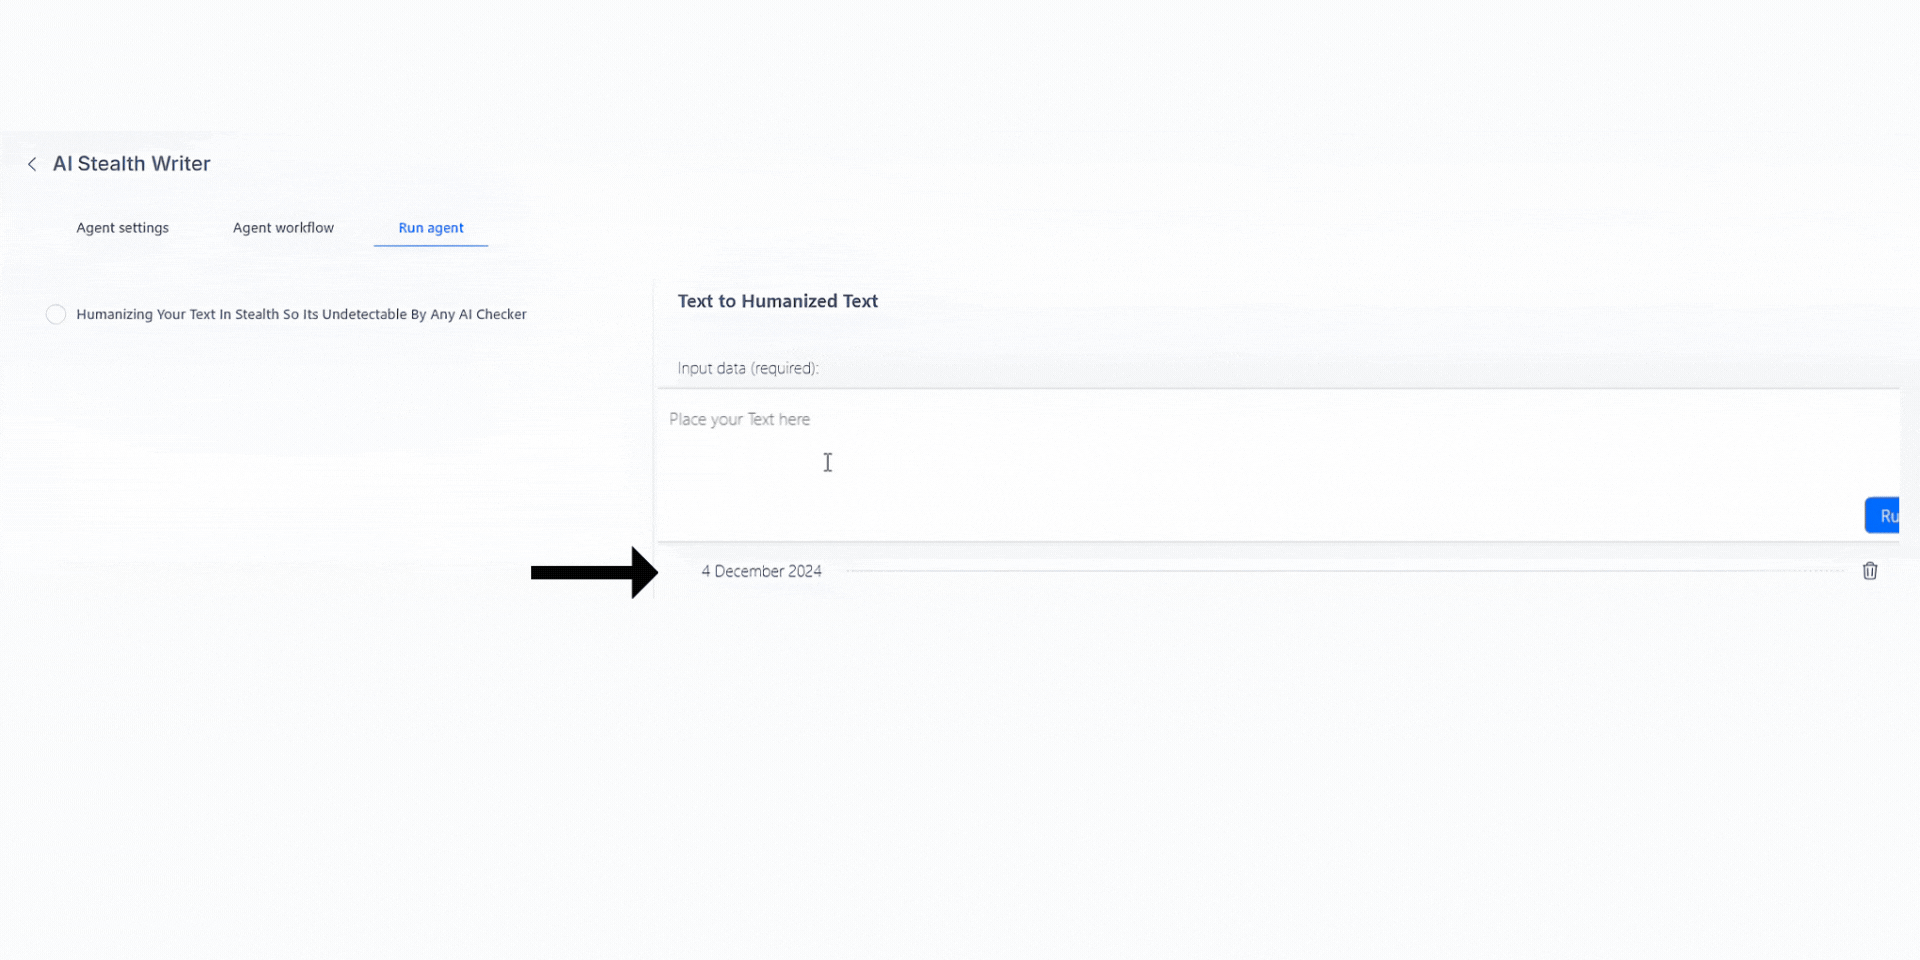Click the blue underline beneath Run agent
The height and width of the screenshot is (960, 1920).
point(431,245)
